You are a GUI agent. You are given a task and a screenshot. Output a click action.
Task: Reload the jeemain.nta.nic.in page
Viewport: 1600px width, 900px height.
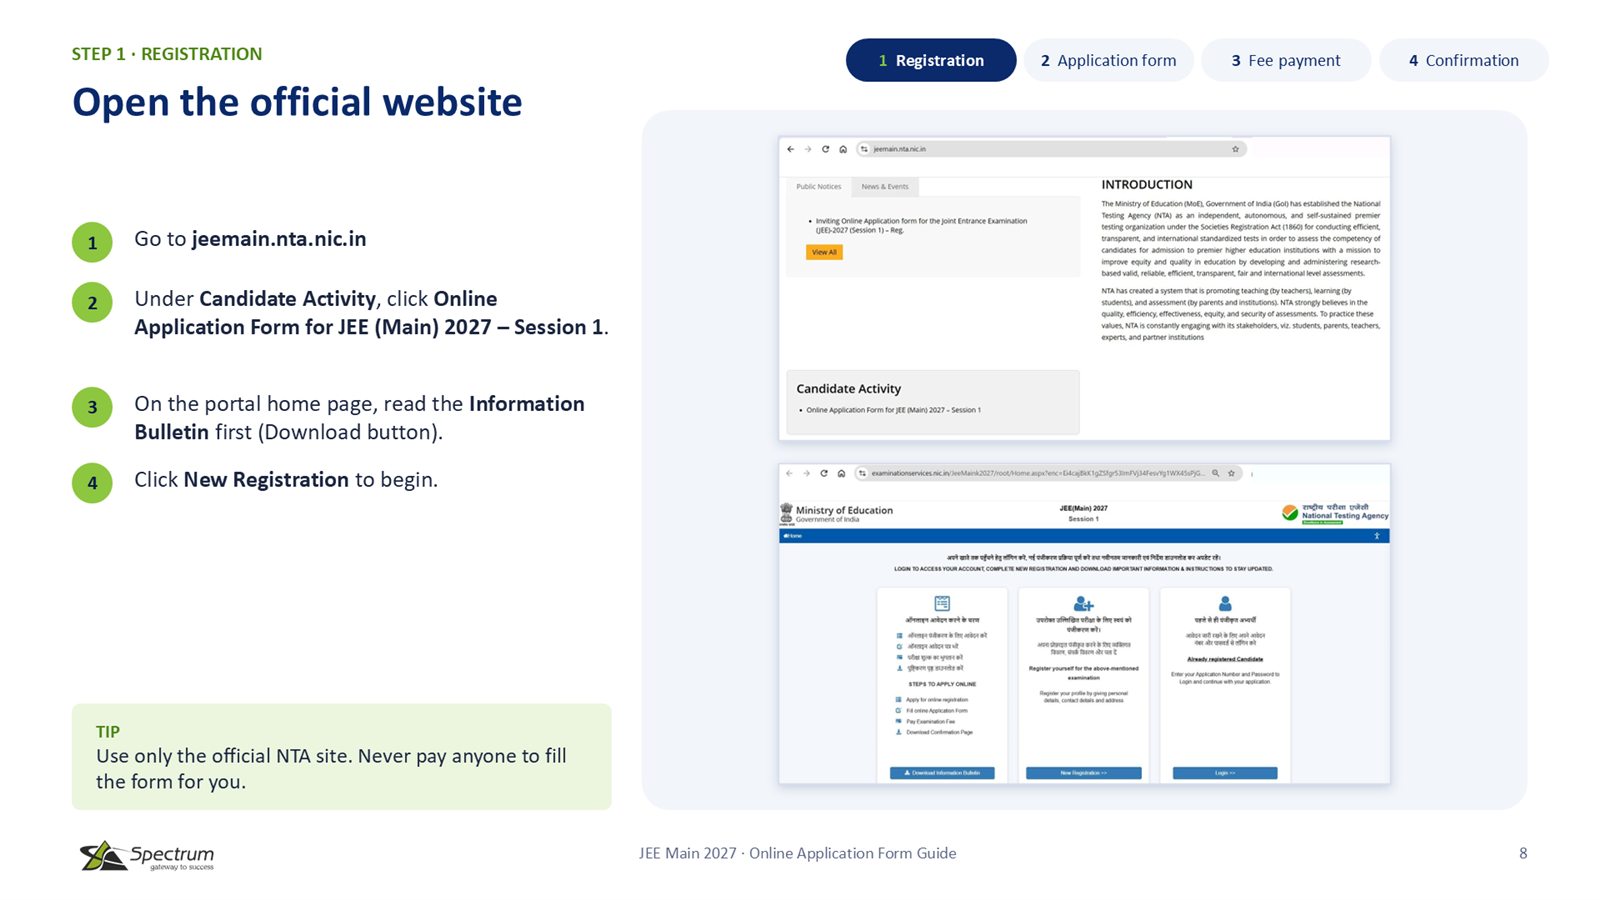pyautogui.click(x=826, y=149)
